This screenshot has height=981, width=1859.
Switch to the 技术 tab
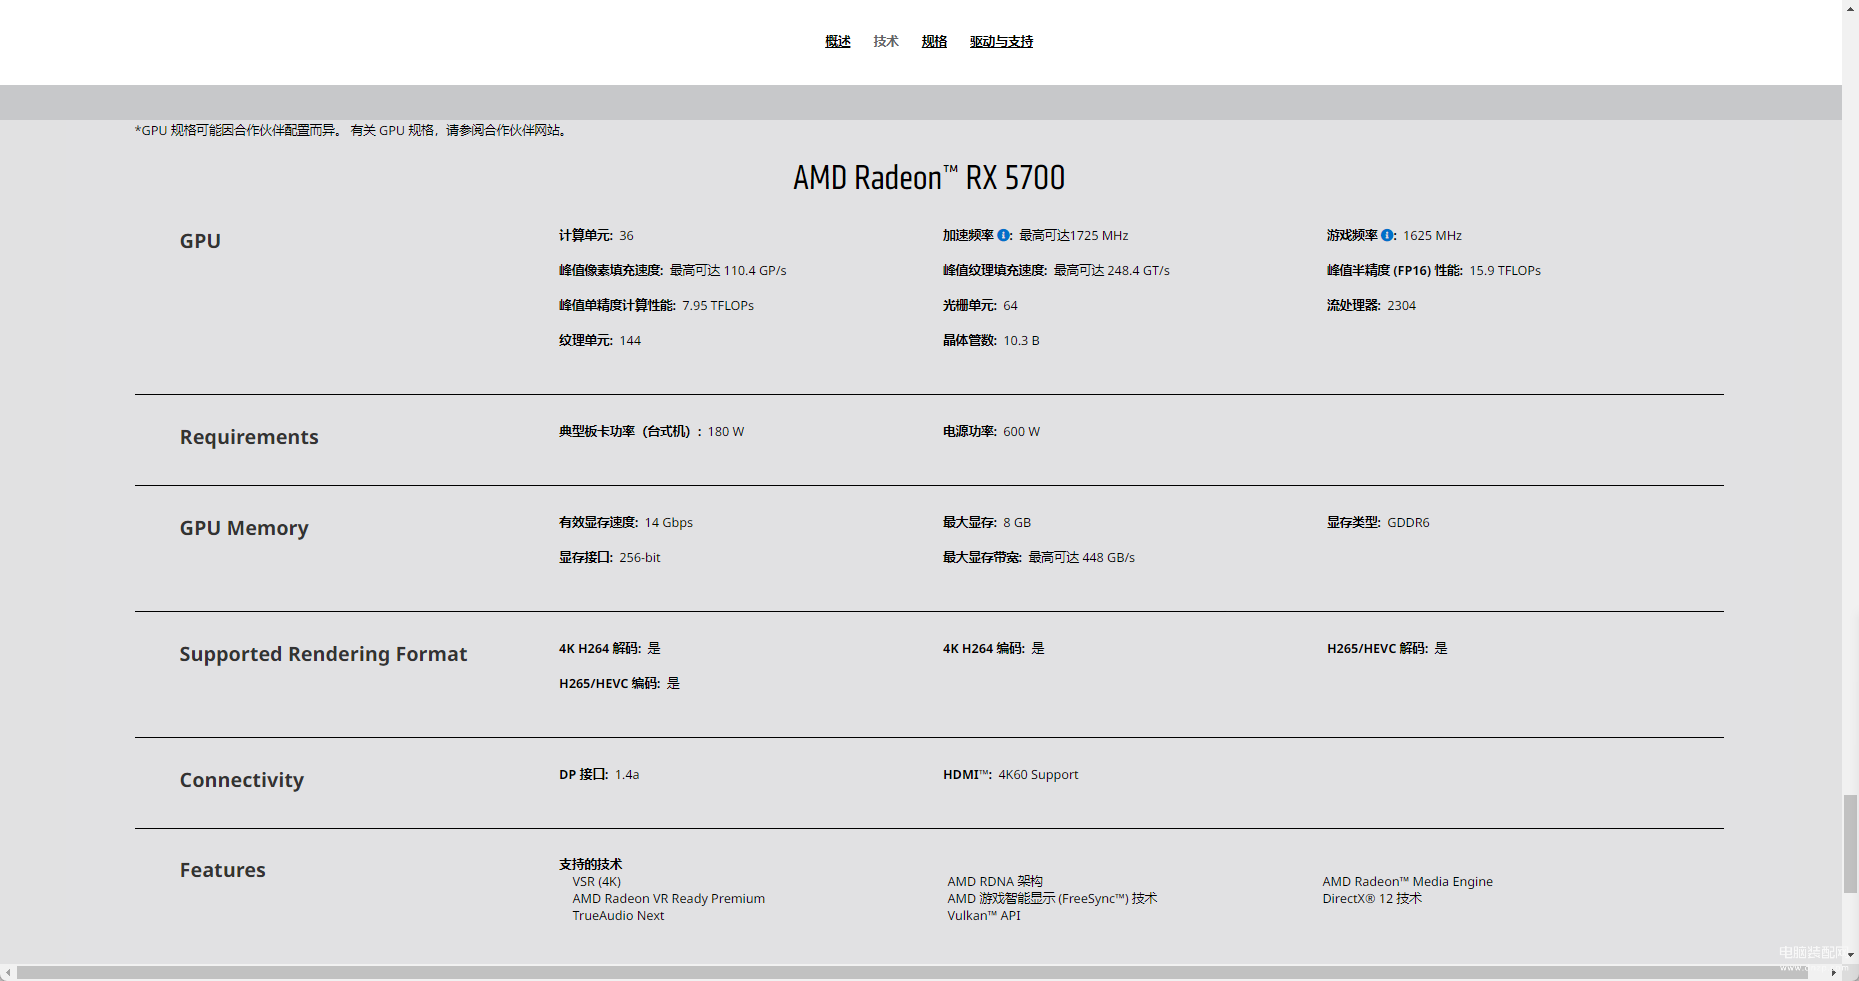coord(886,41)
